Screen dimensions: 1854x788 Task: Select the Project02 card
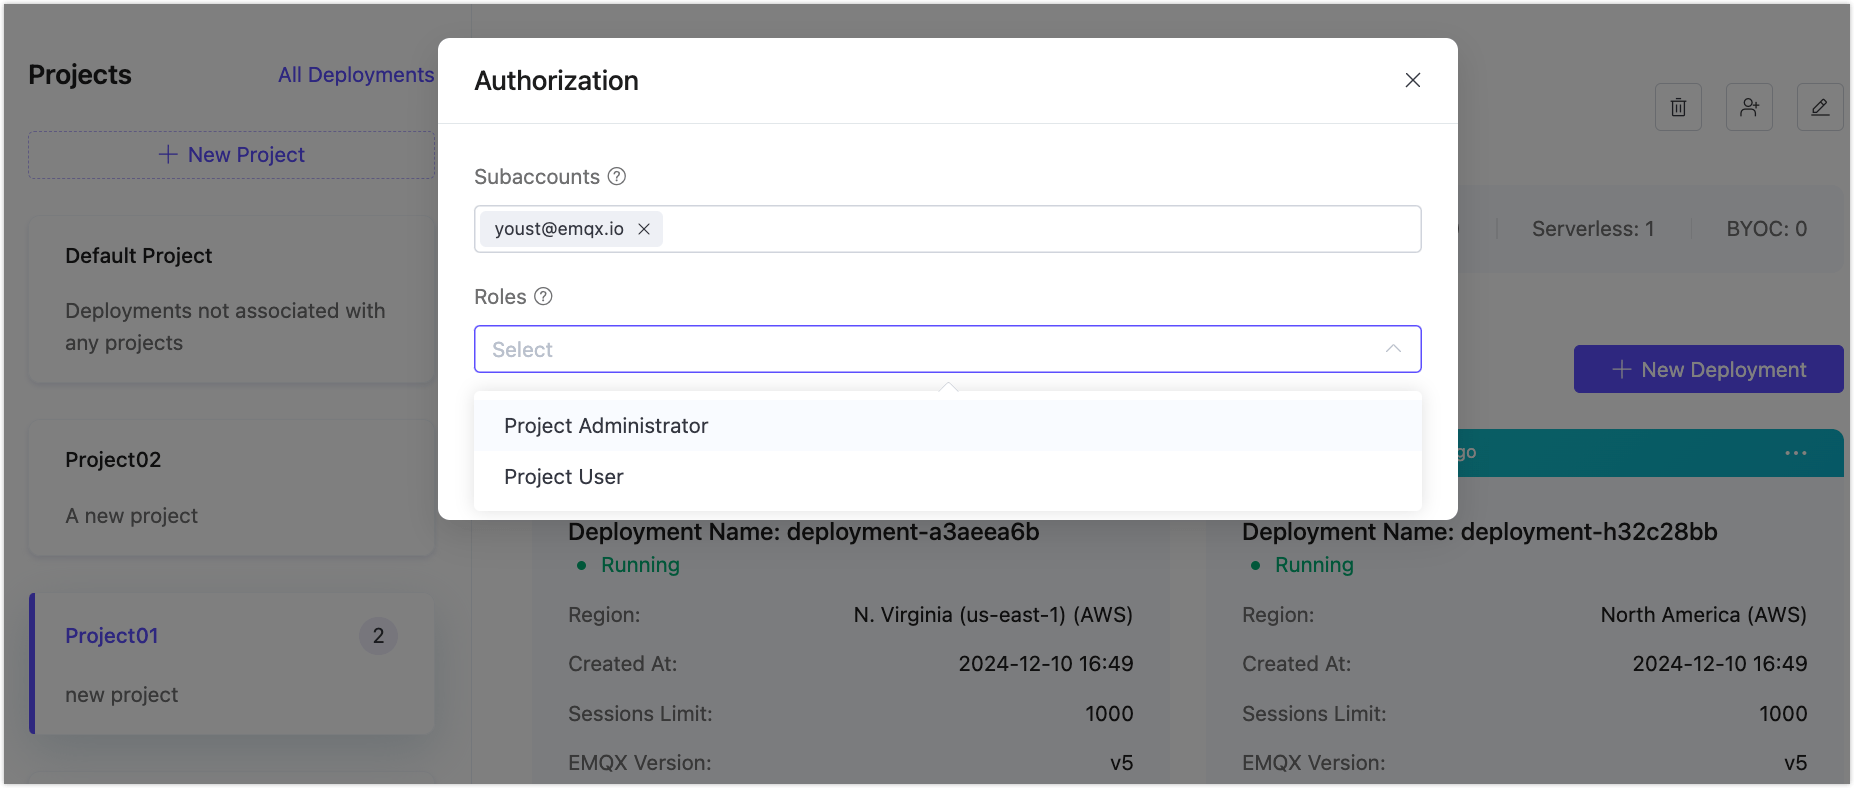tap(231, 487)
